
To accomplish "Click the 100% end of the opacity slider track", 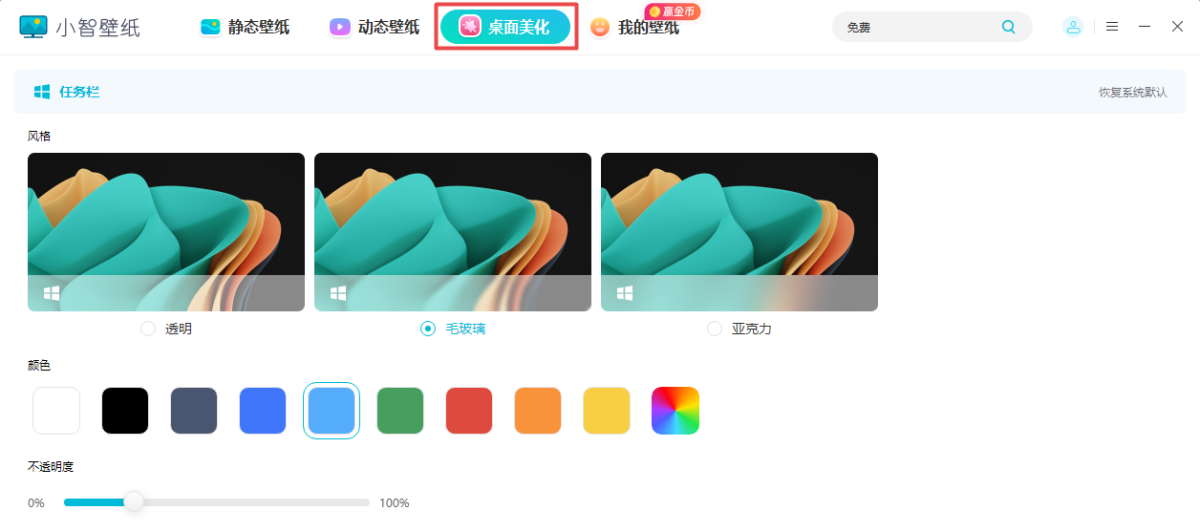I will (x=367, y=502).
